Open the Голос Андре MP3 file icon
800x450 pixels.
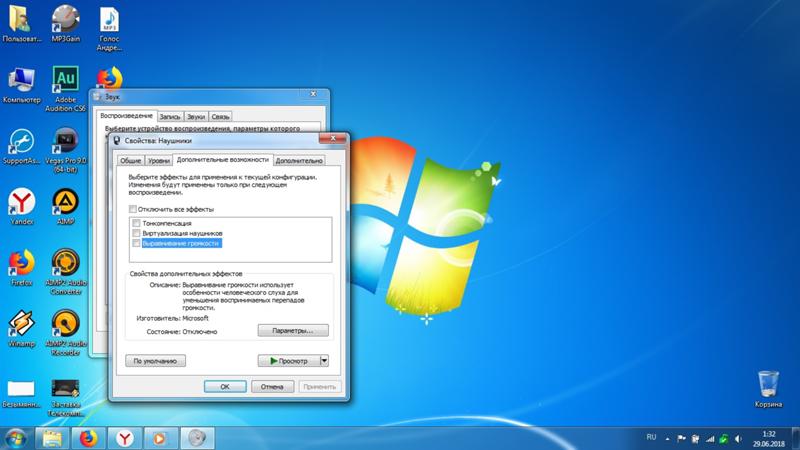tap(109, 29)
